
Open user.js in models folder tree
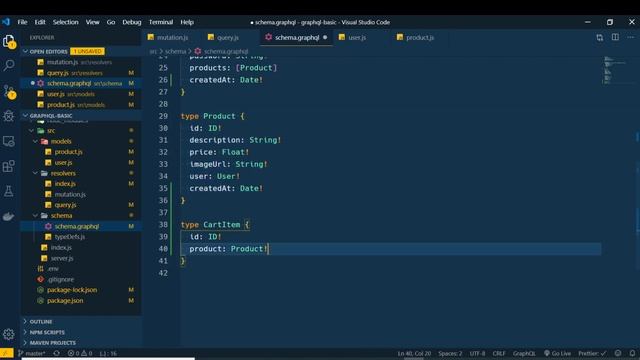[63, 162]
